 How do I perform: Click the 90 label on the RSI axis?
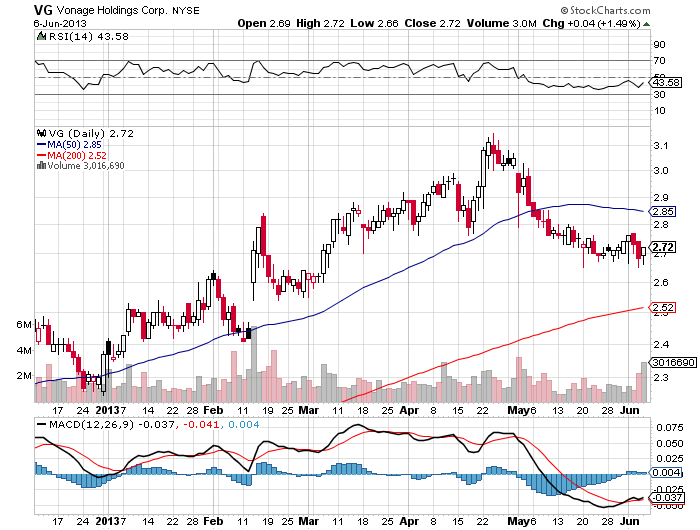(659, 44)
